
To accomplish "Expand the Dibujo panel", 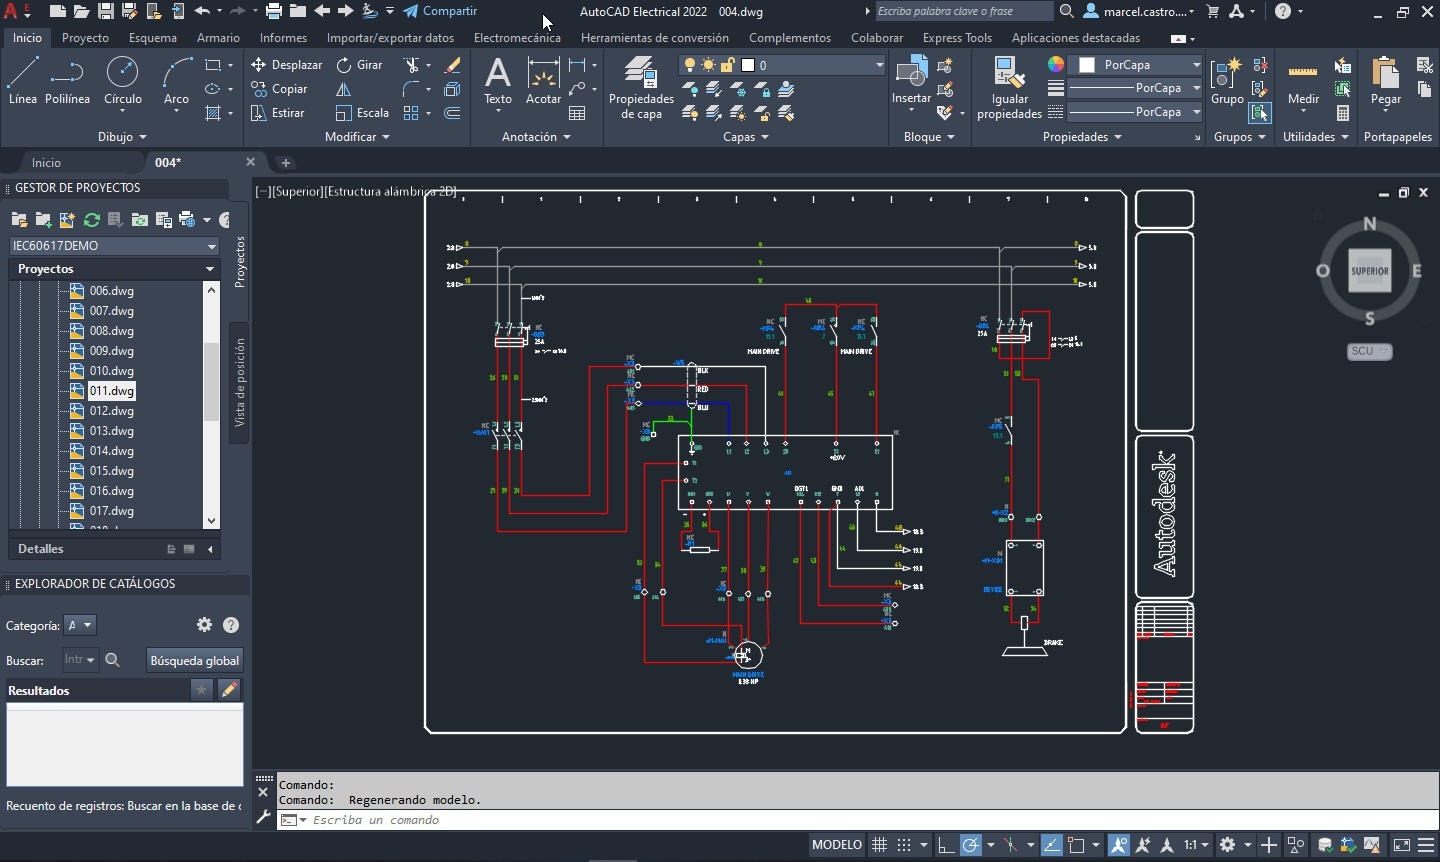I will (122, 137).
